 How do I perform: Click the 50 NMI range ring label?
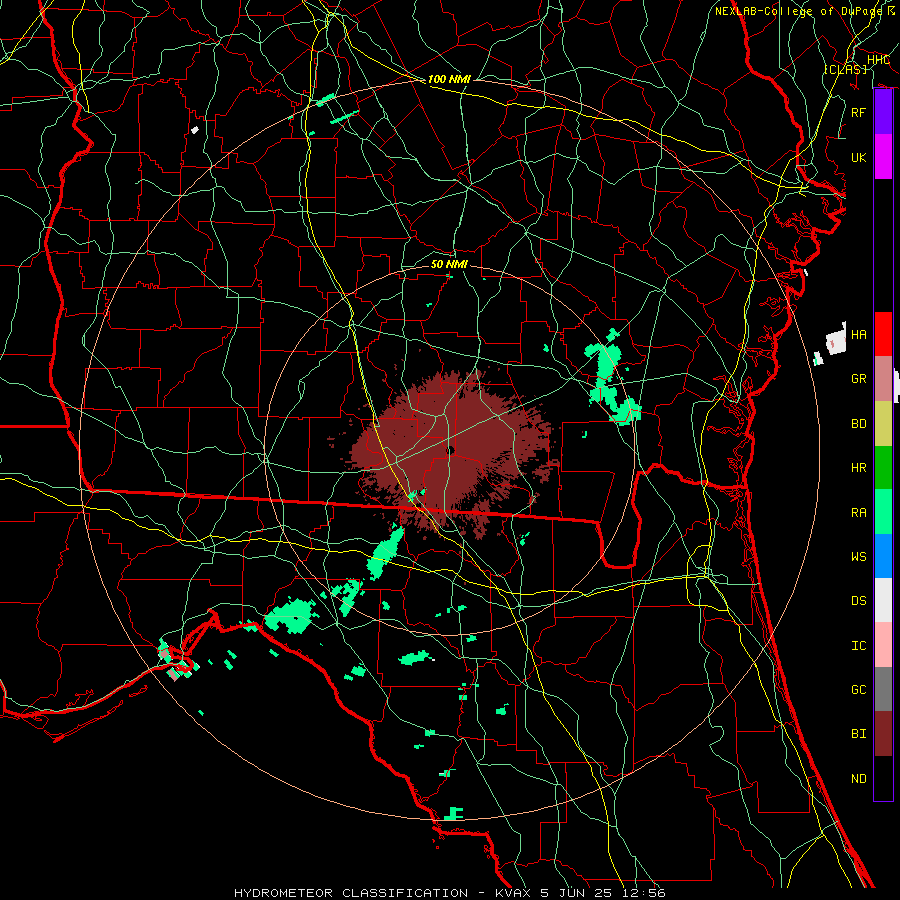(x=449, y=264)
